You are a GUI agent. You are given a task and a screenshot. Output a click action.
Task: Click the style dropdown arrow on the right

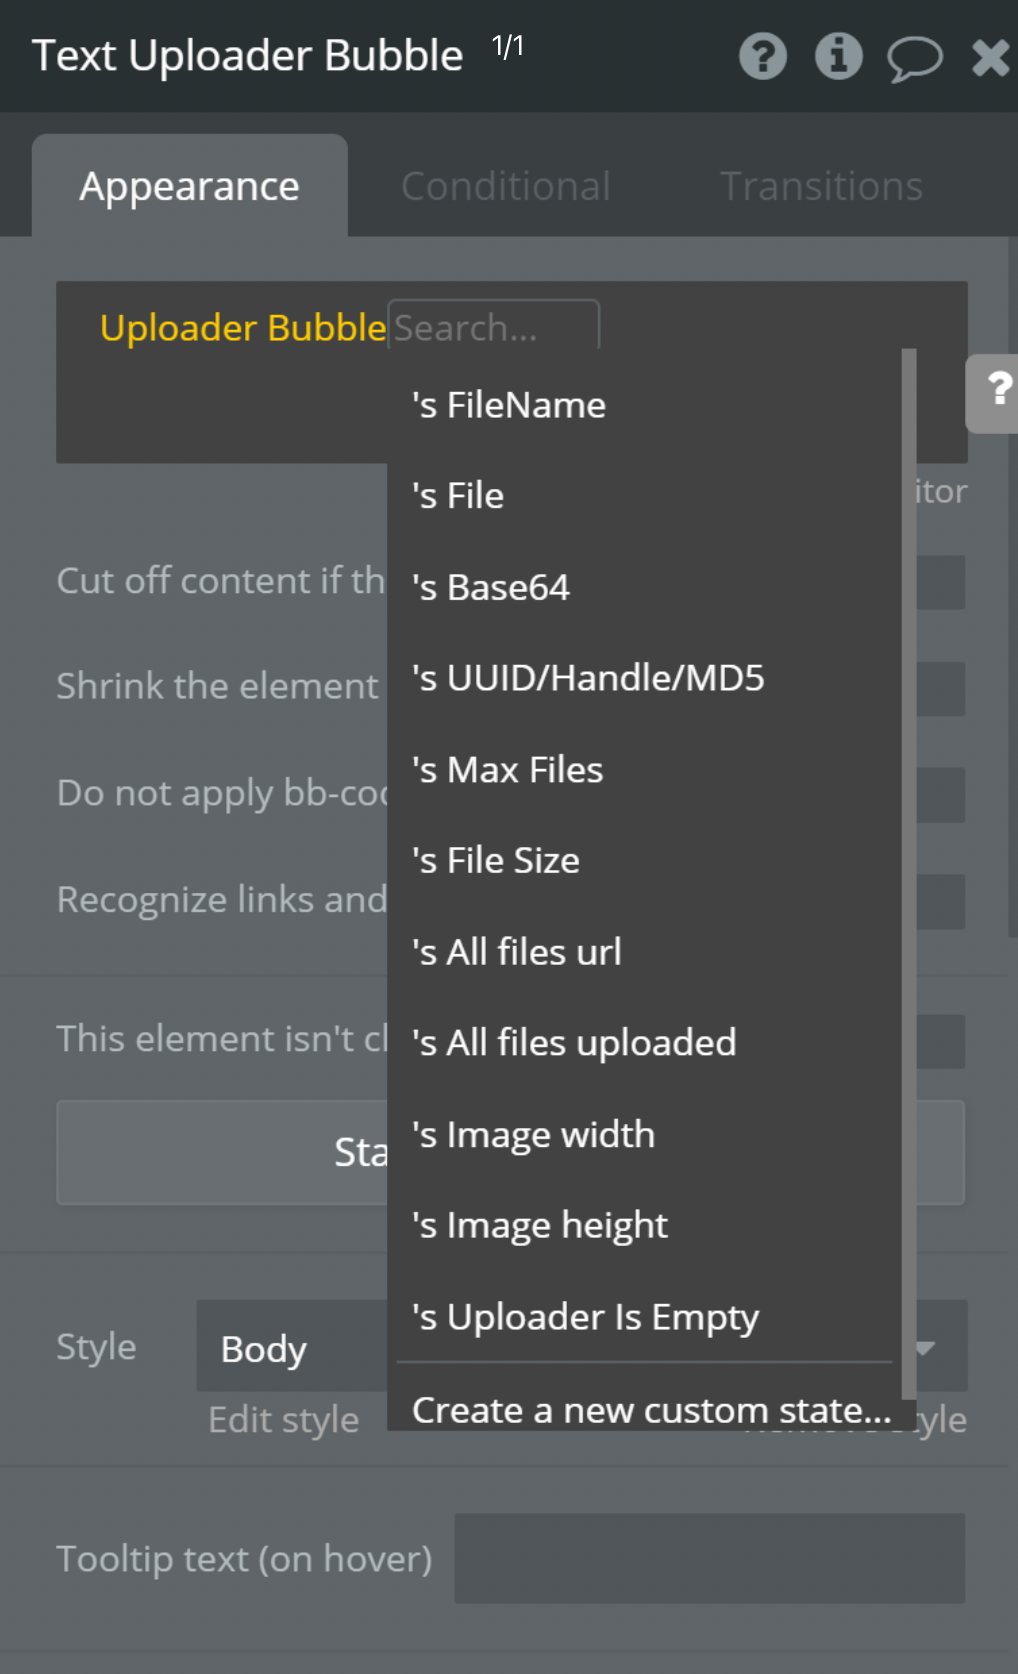[922, 1347]
